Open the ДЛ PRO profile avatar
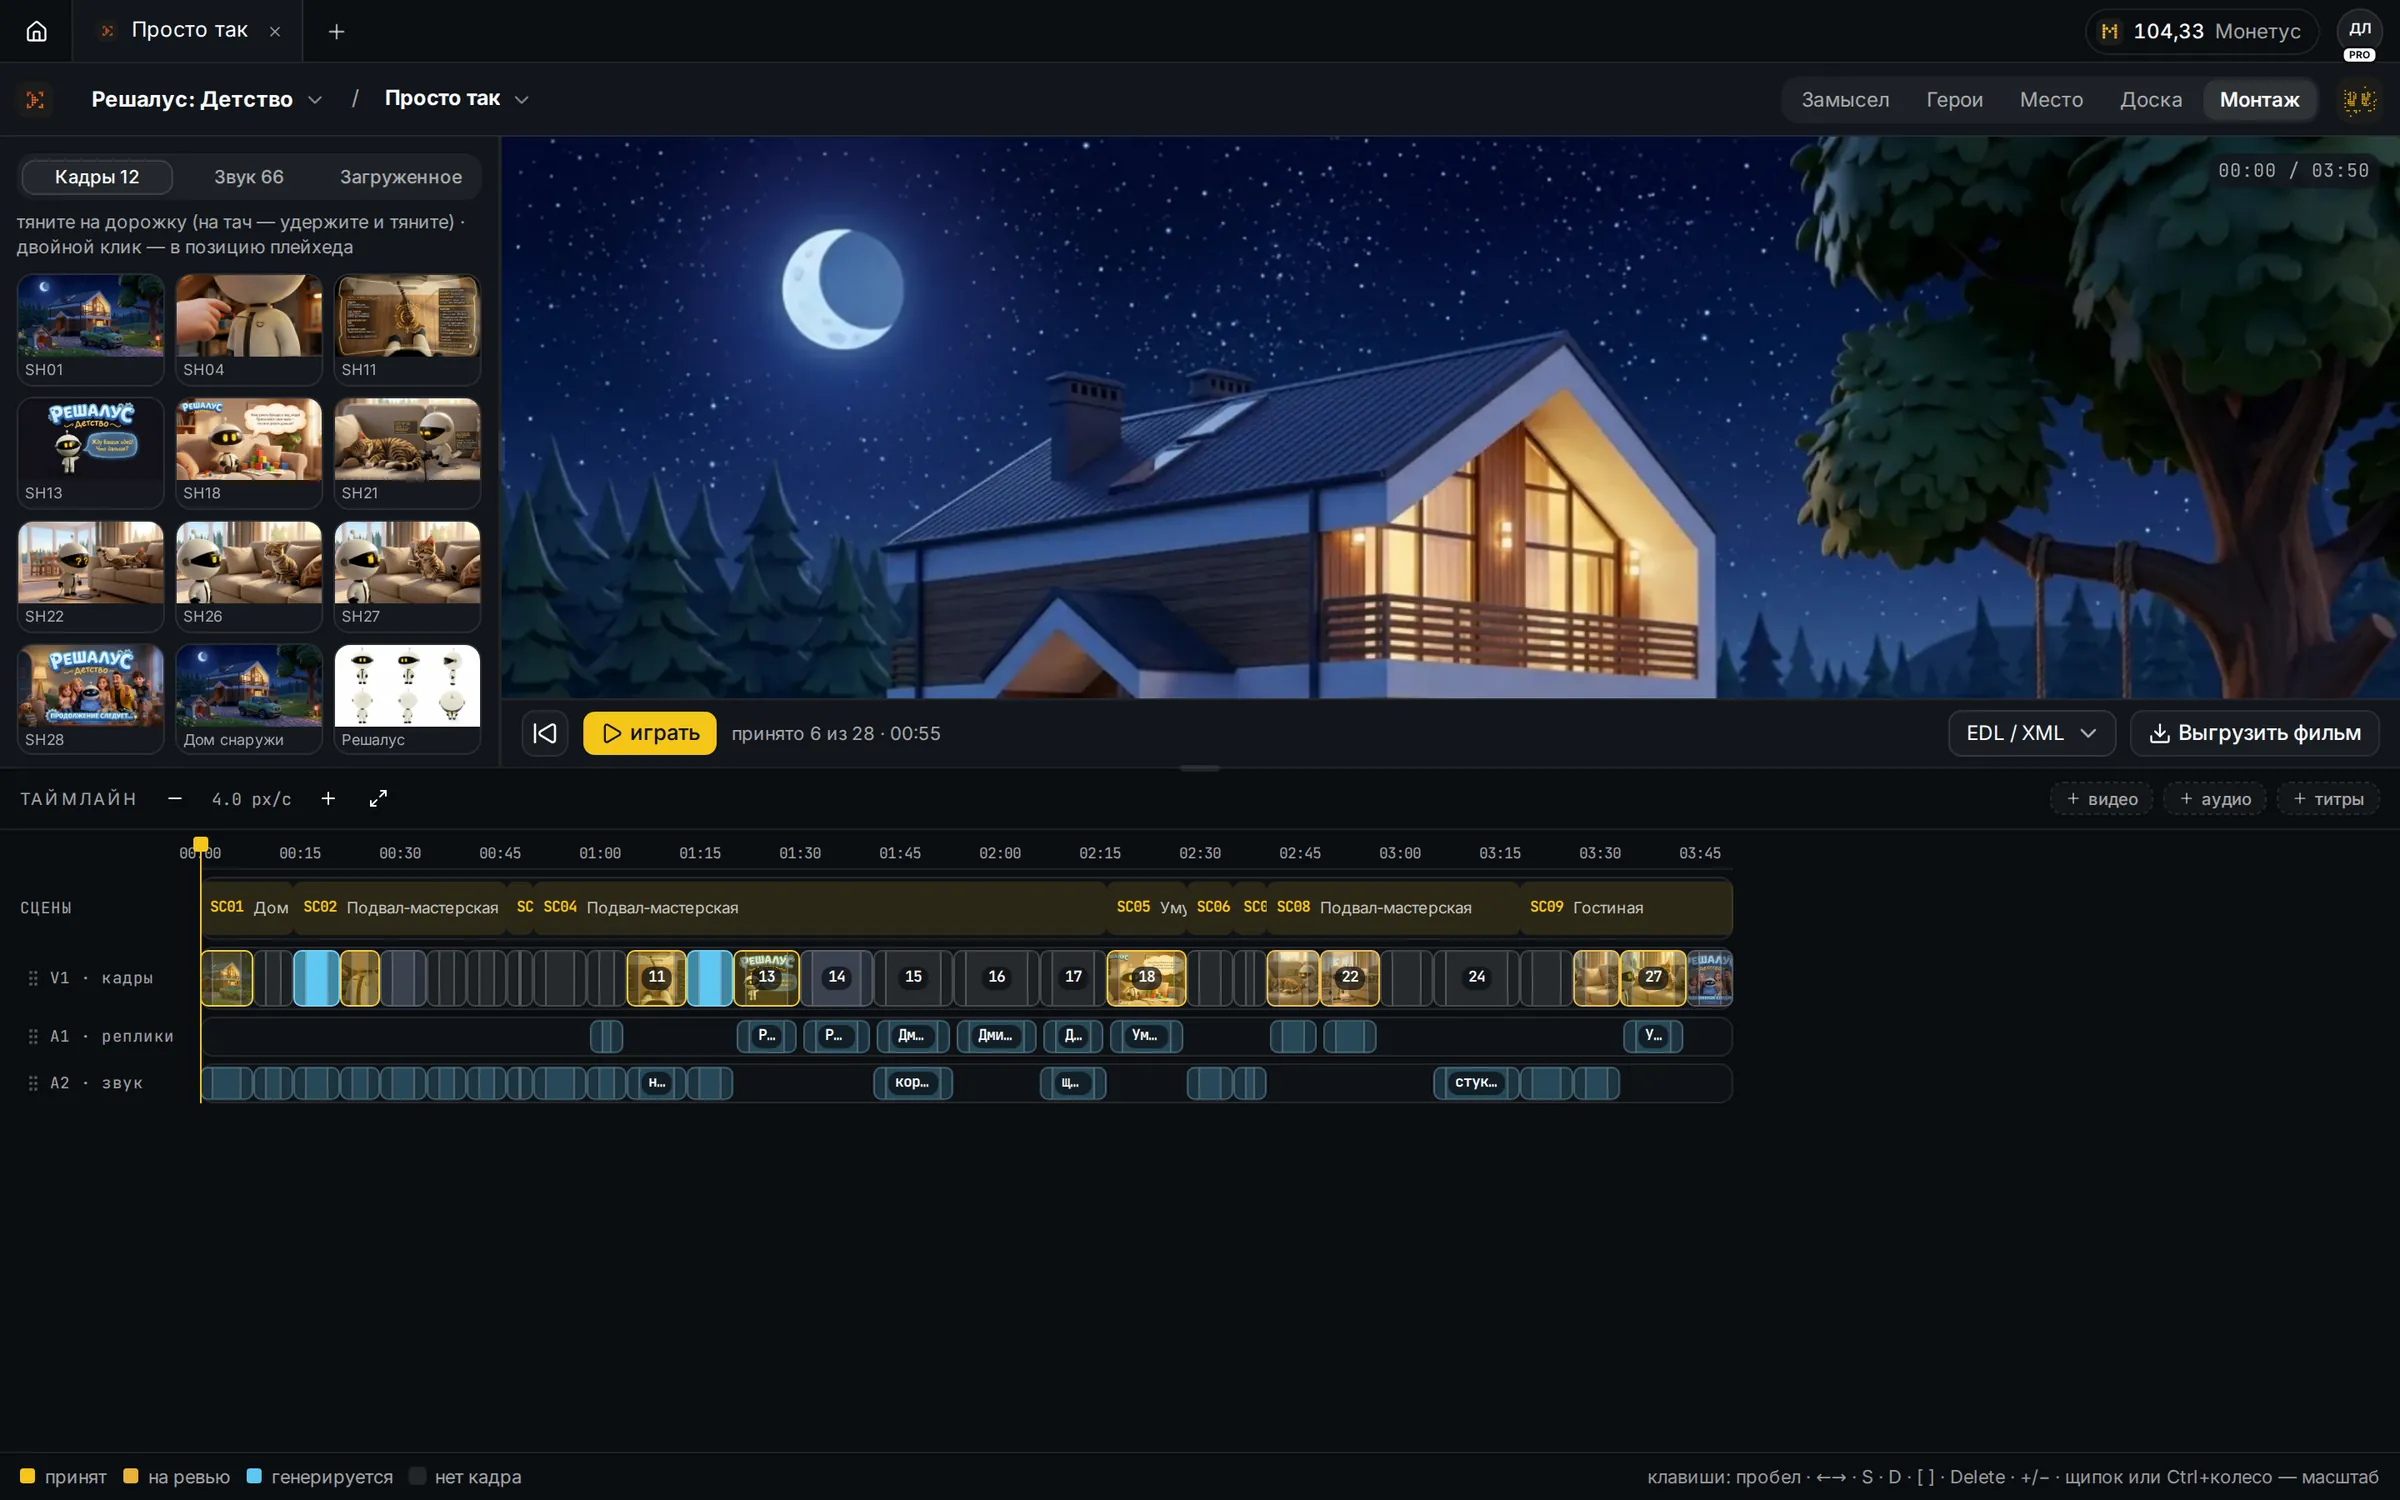The image size is (2400, 1500). [x=2359, y=34]
